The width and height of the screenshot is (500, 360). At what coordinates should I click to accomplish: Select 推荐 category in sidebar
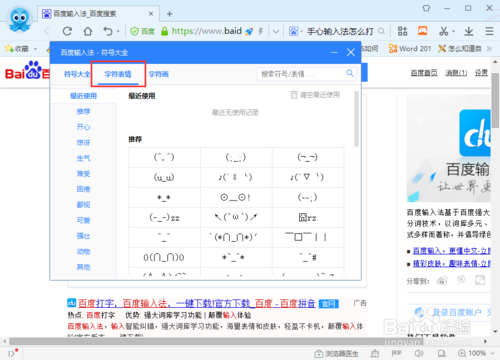(83, 111)
